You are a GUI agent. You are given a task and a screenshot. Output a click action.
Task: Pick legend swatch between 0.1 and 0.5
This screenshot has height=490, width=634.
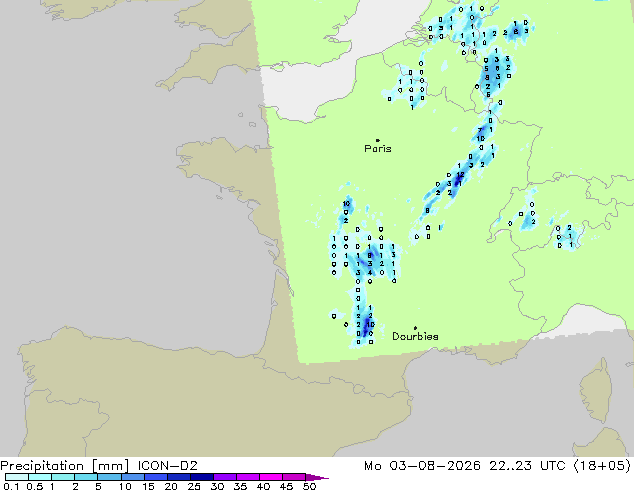pyautogui.click(x=17, y=477)
